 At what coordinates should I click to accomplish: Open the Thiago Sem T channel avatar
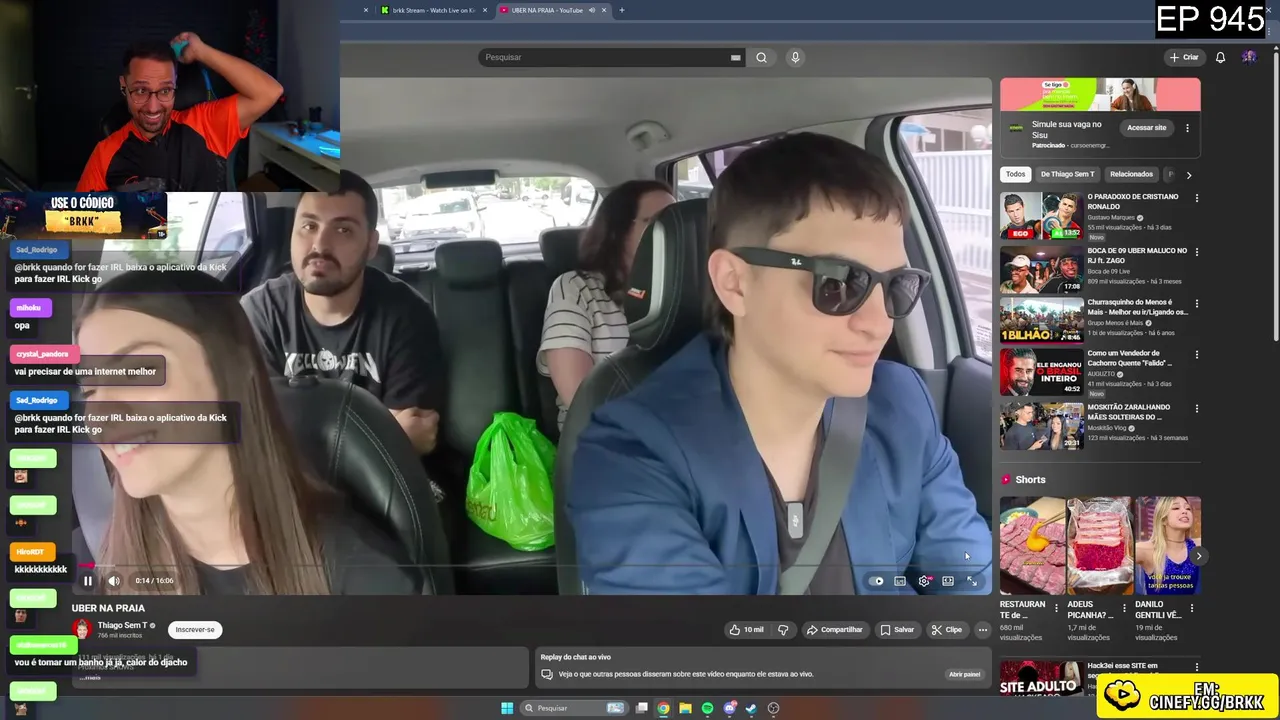[82, 629]
